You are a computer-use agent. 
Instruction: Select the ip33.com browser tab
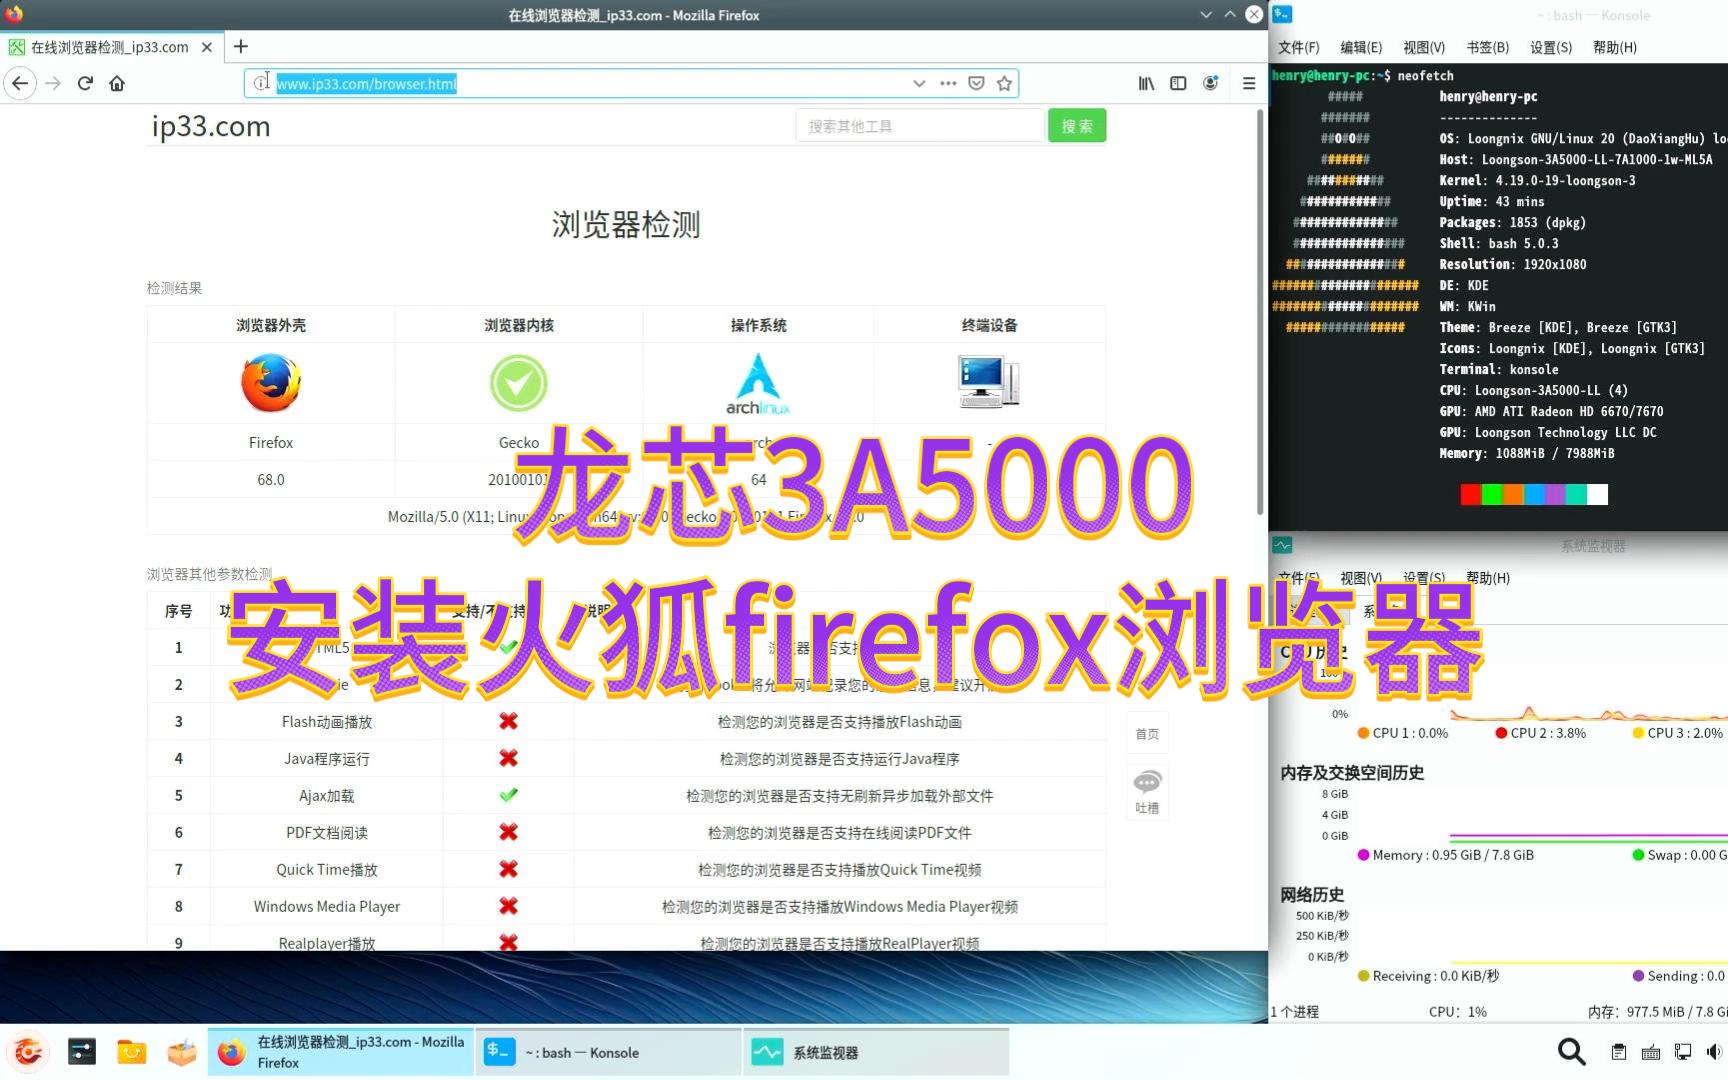(111, 47)
